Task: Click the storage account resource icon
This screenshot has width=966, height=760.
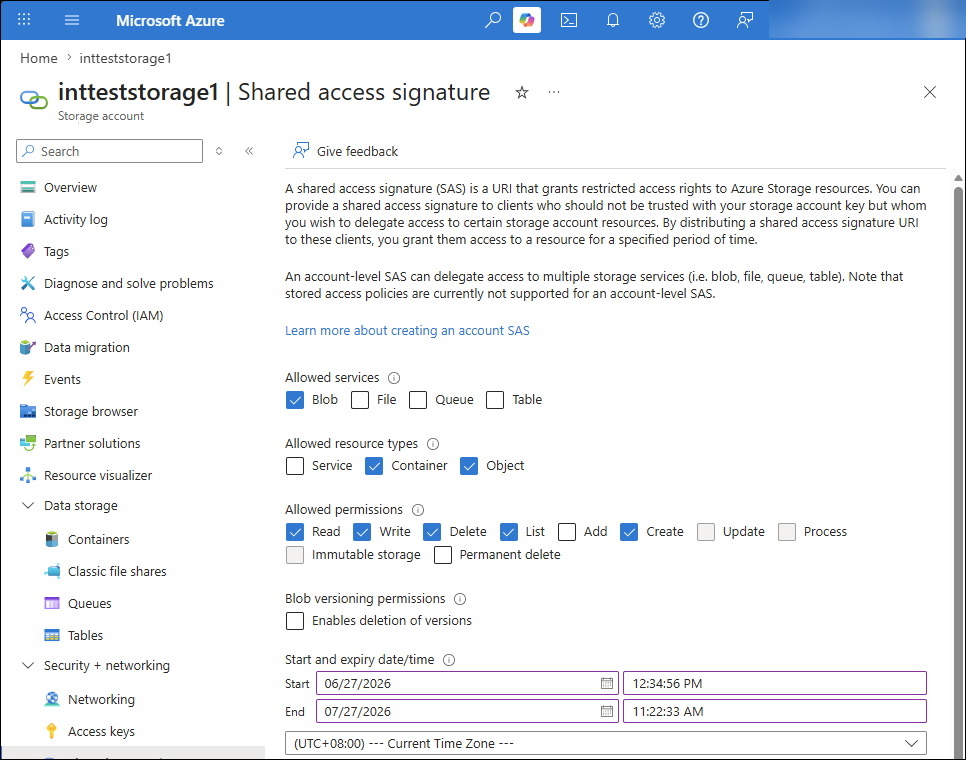Action: click(34, 99)
